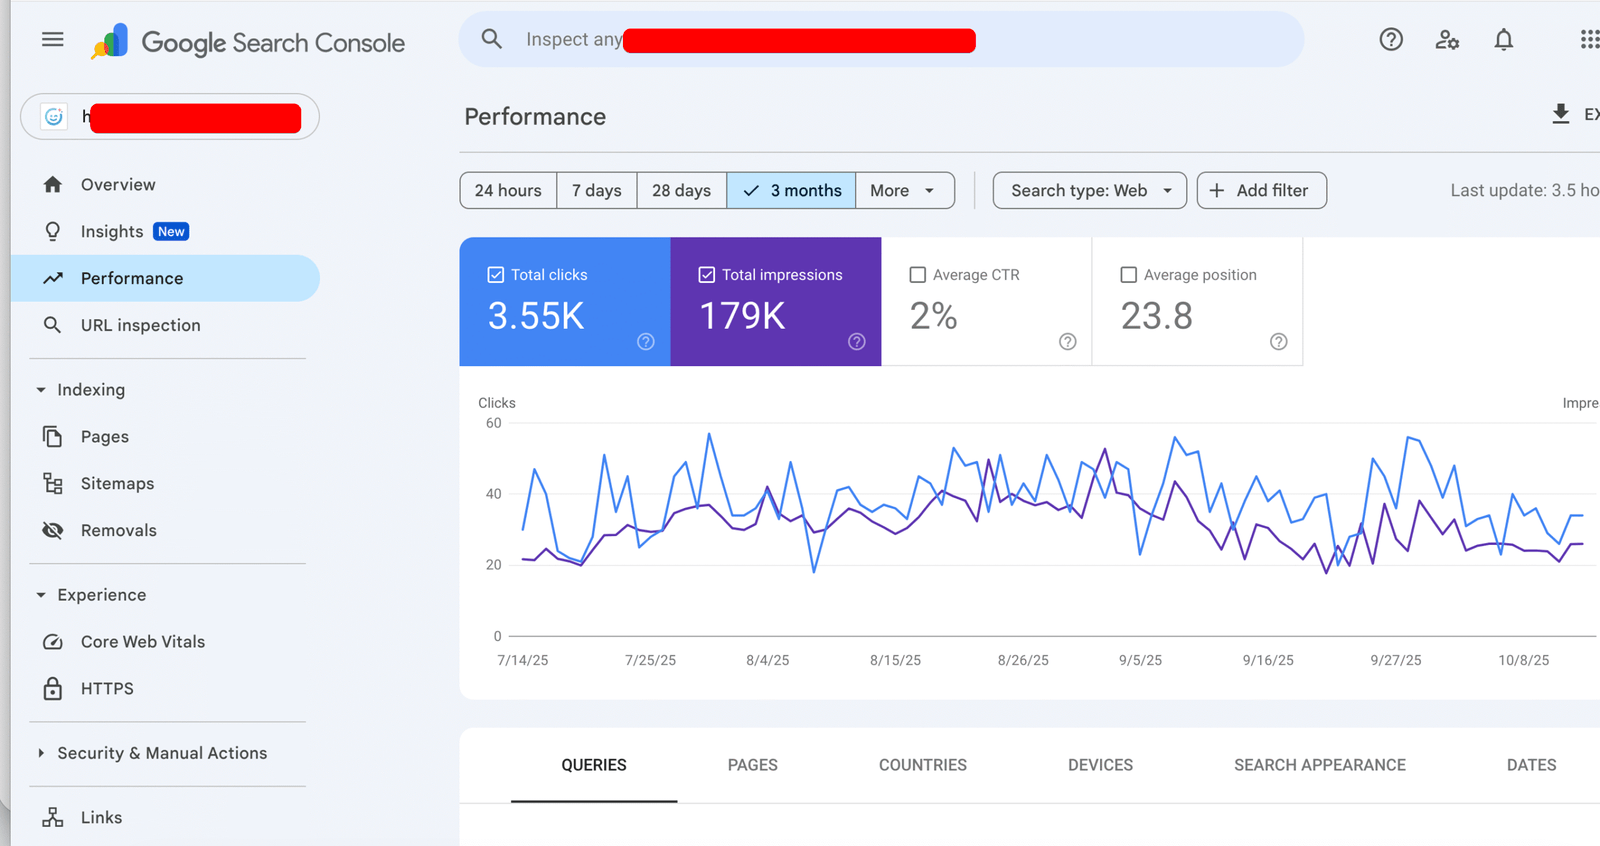Enable the Average CTR checkbox

pos(918,275)
